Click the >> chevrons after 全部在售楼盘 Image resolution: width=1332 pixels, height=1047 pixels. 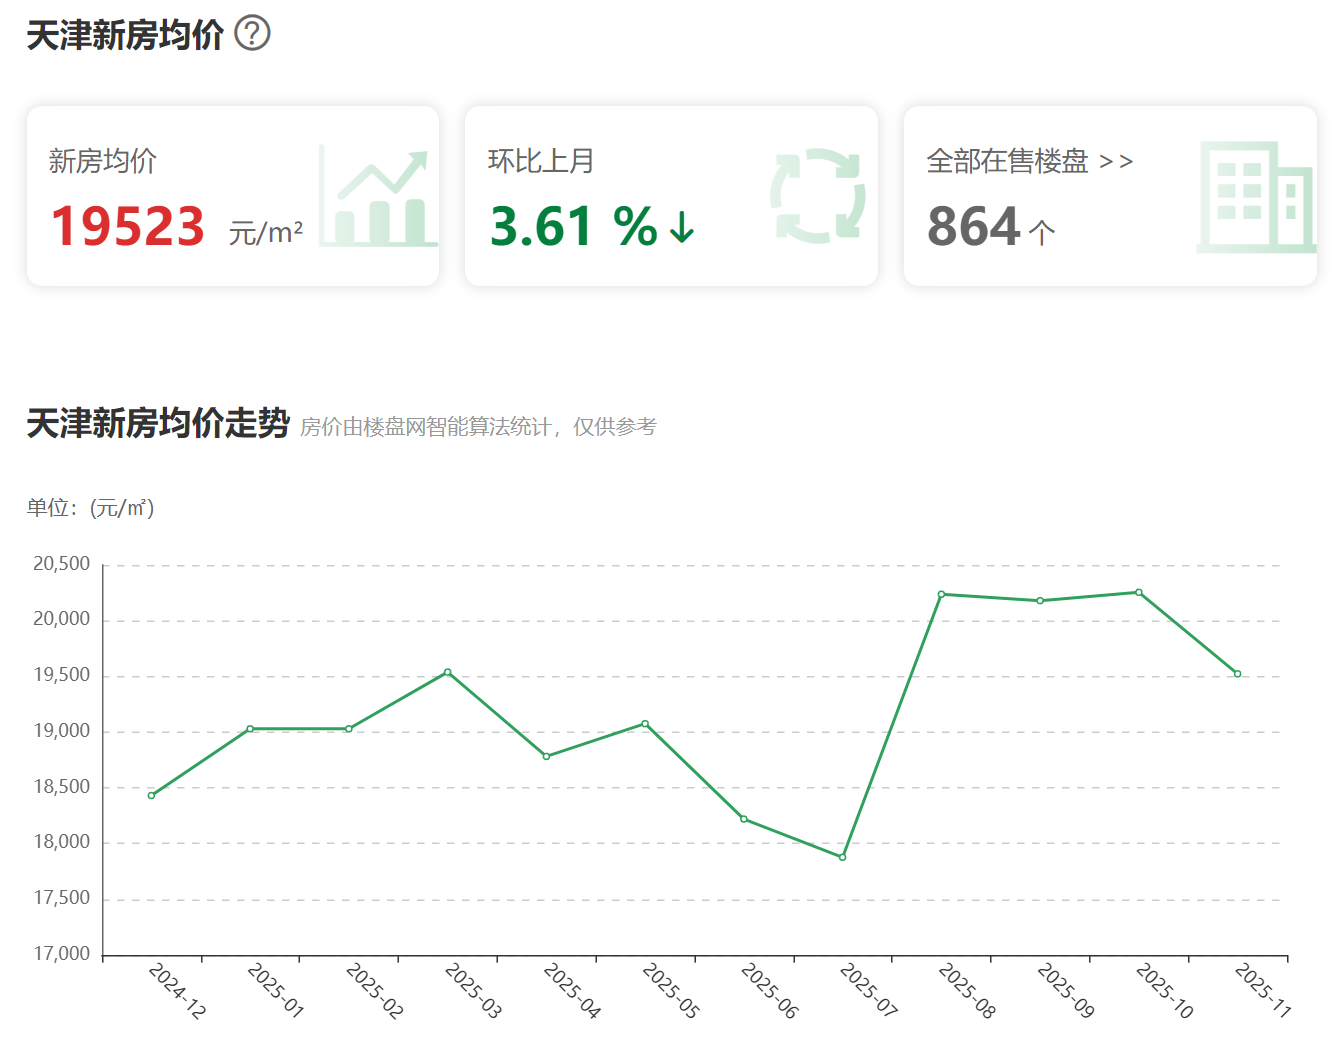1115,162
